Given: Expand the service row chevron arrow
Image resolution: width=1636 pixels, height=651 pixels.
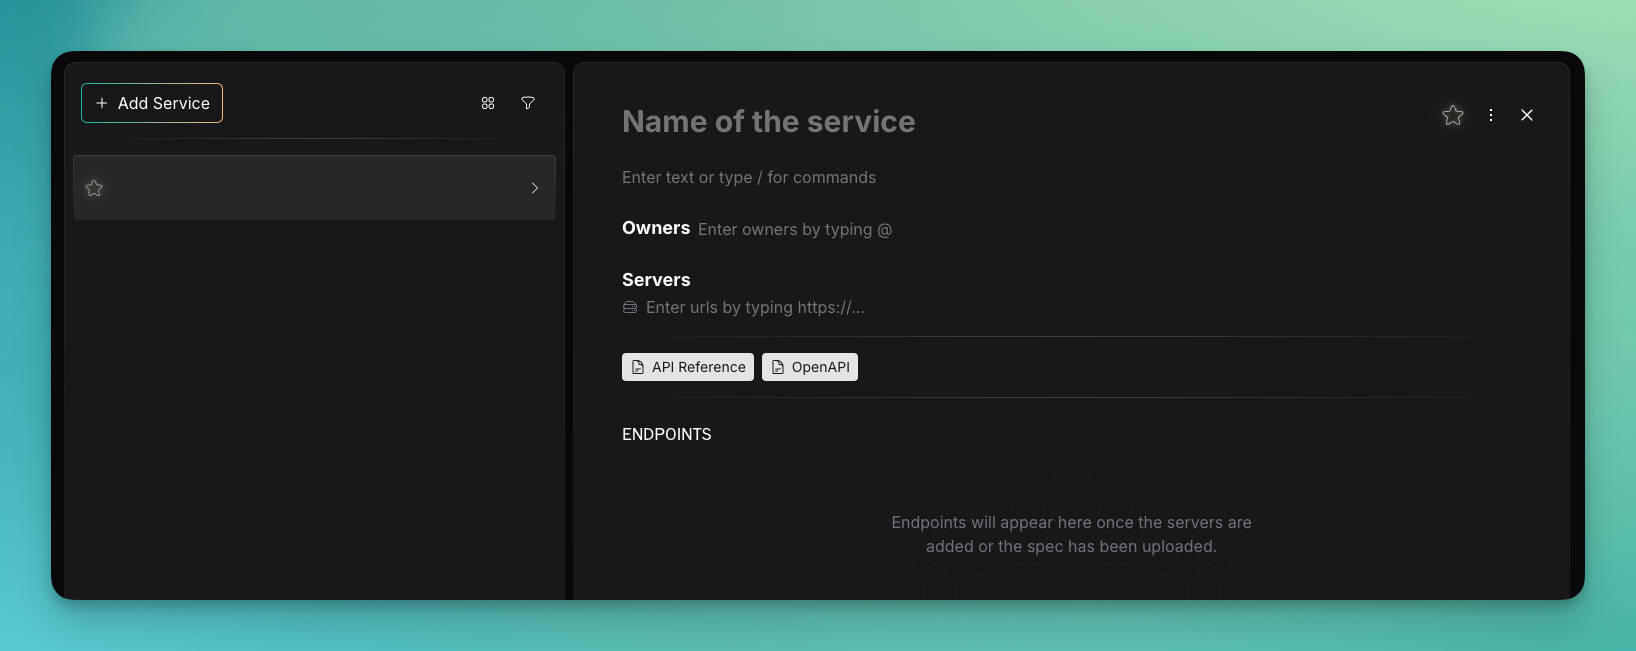Looking at the screenshot, I should pos(535,188).
